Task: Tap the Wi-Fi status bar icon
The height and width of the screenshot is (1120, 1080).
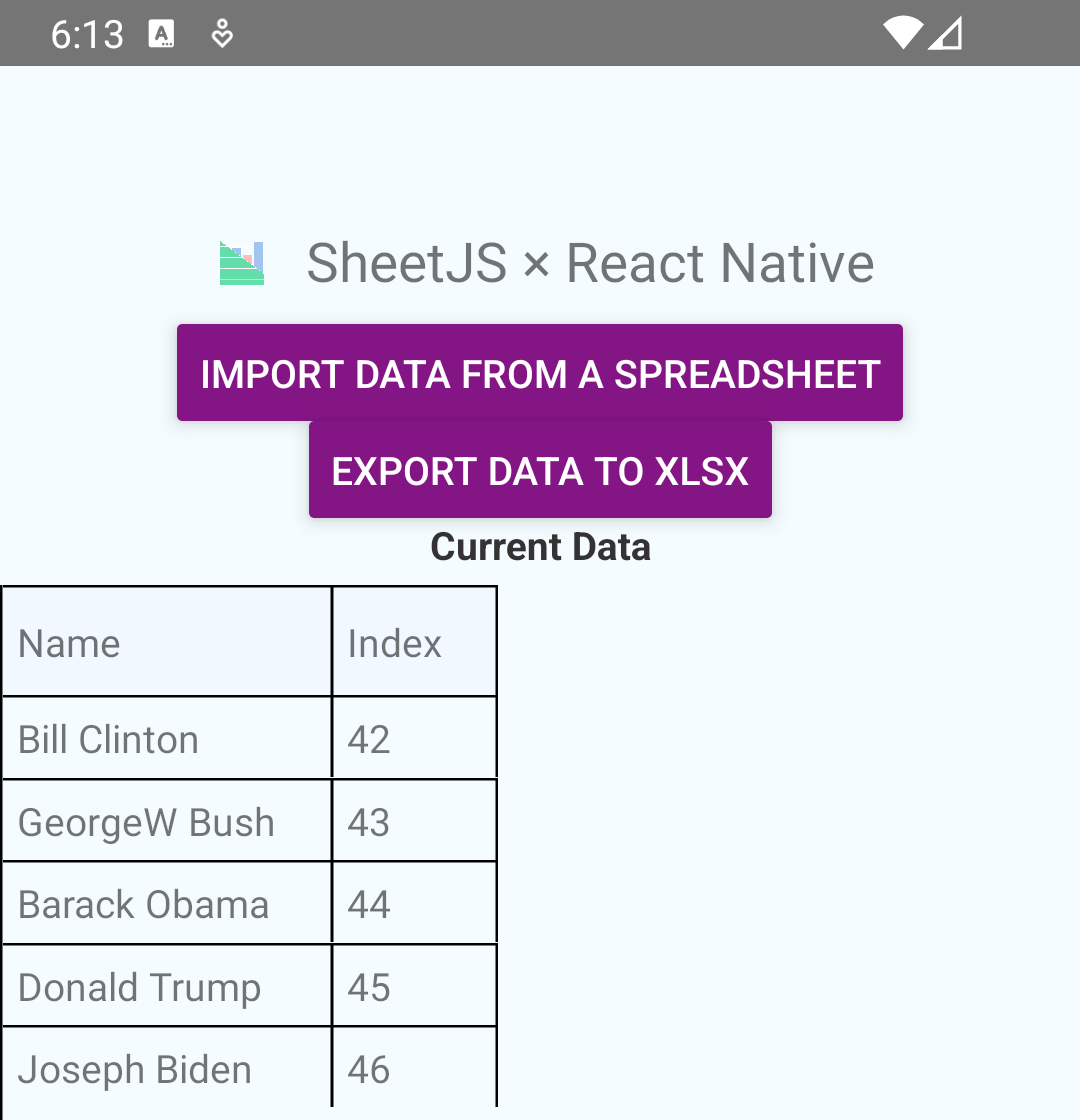Action: [901, 33]
